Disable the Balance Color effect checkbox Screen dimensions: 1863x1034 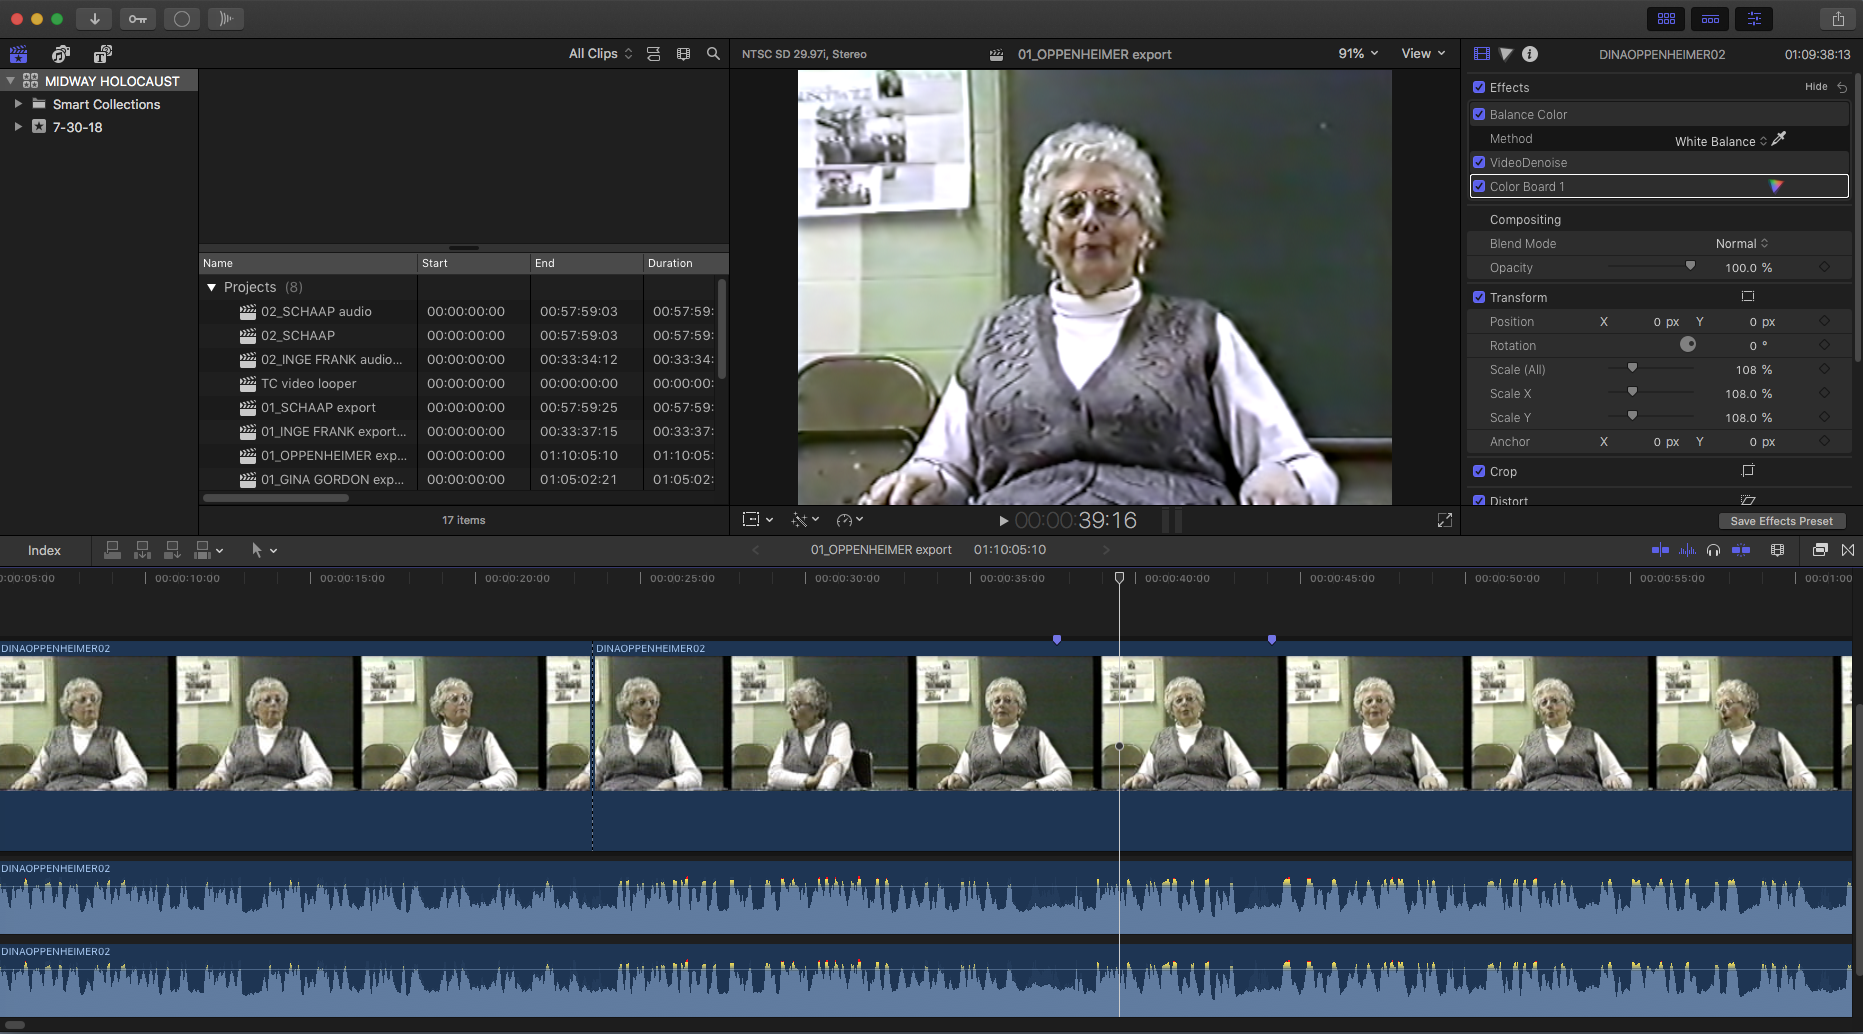click(1479, 114)
